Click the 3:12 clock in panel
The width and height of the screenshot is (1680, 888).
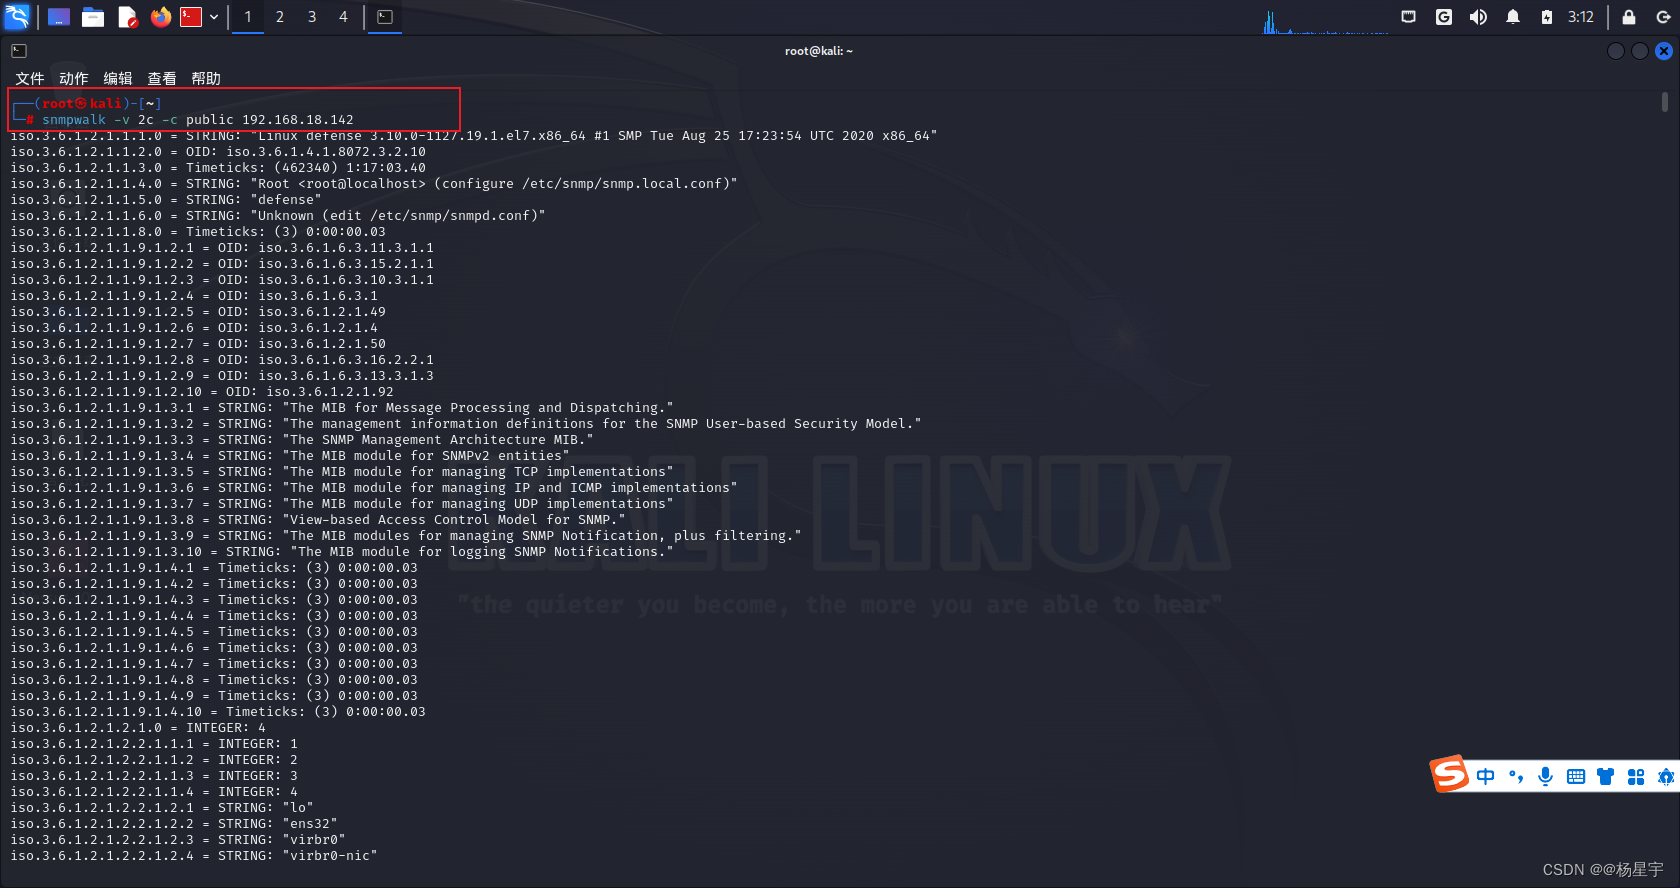(1581, 17)
